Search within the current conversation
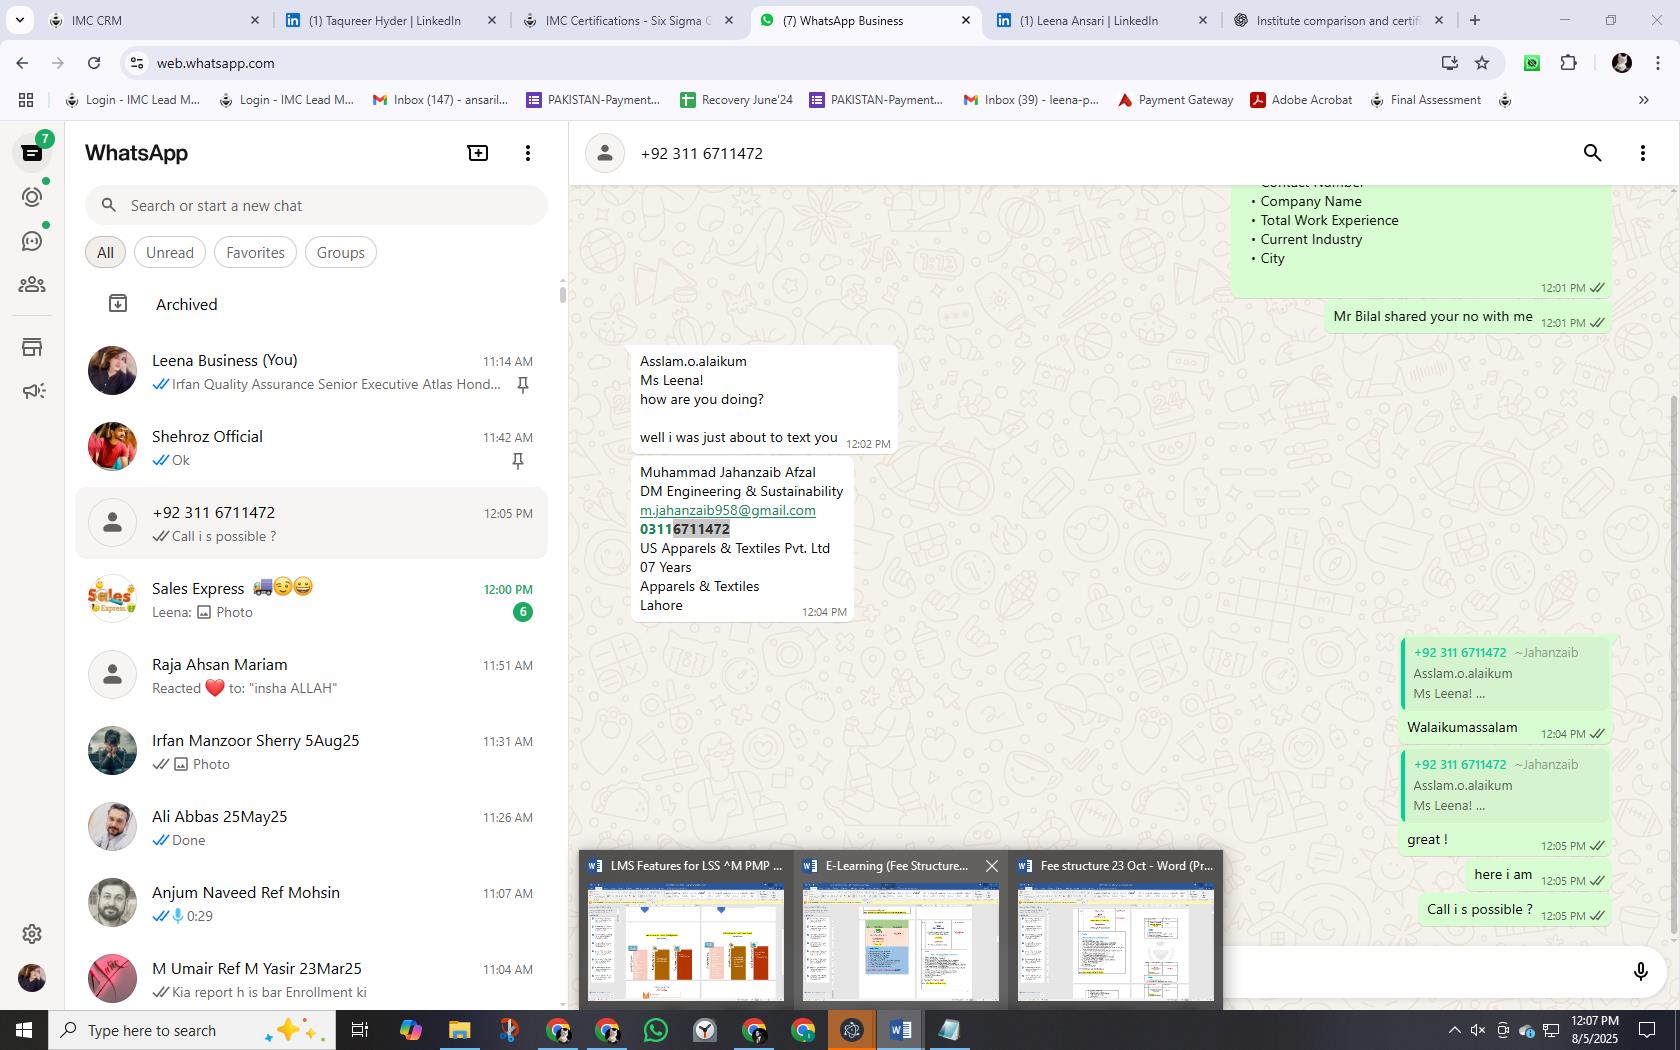The width and height of the screenshot is (1680, 1050). pos(1593,153)
